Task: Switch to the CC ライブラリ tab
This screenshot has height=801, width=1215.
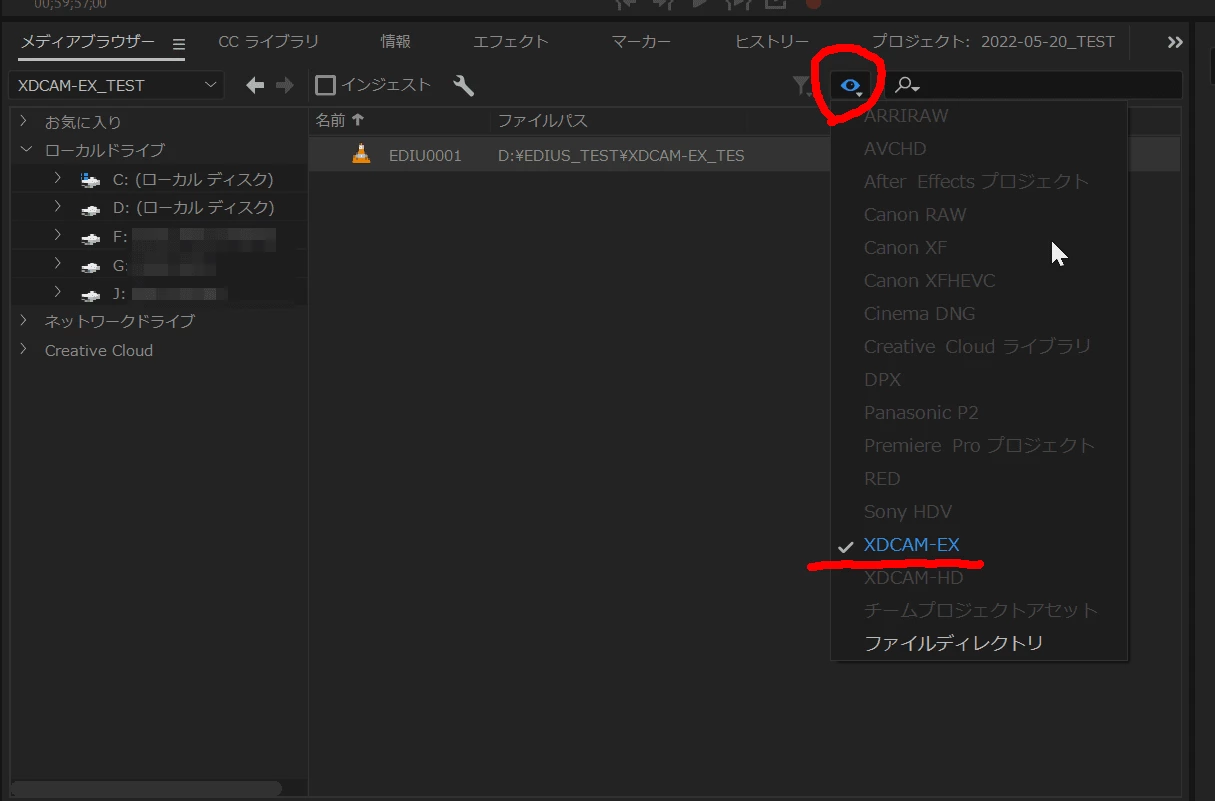Action: coord(269,42)
